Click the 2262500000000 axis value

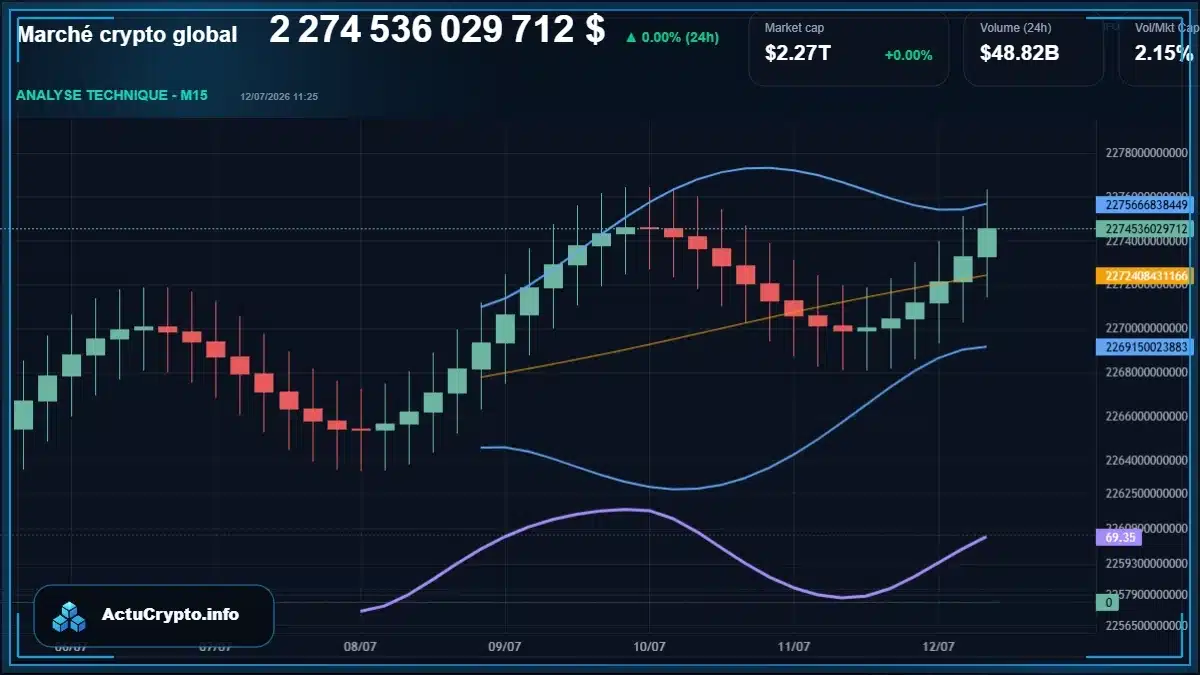(1146, 493)
